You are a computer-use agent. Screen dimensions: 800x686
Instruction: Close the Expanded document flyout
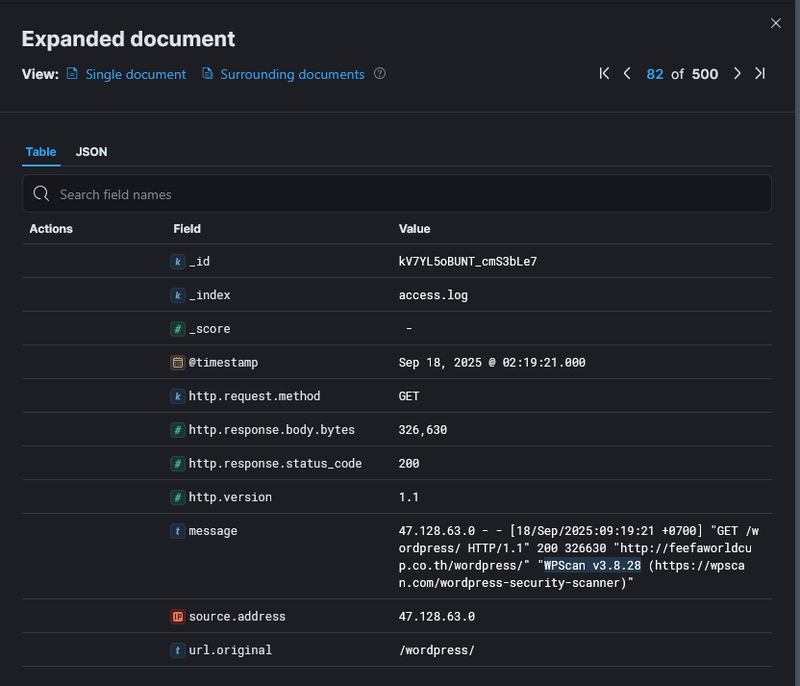tap(776, 23)
